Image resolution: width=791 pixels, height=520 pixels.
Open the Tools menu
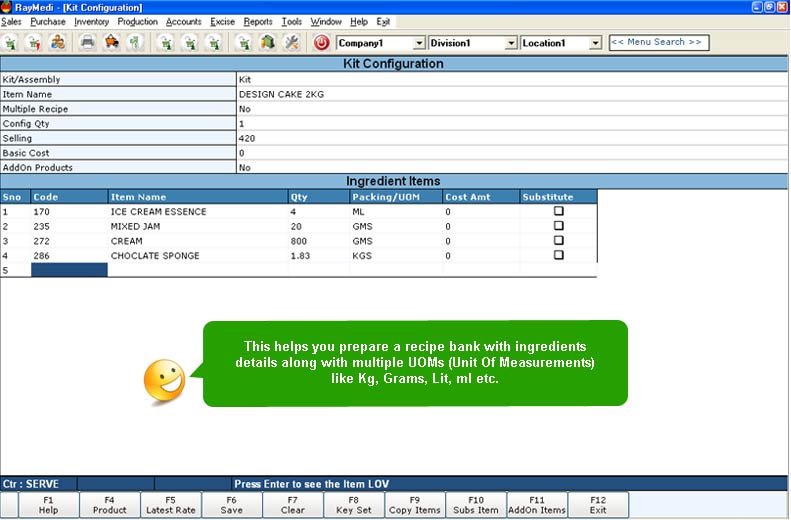tap(292, 22)
